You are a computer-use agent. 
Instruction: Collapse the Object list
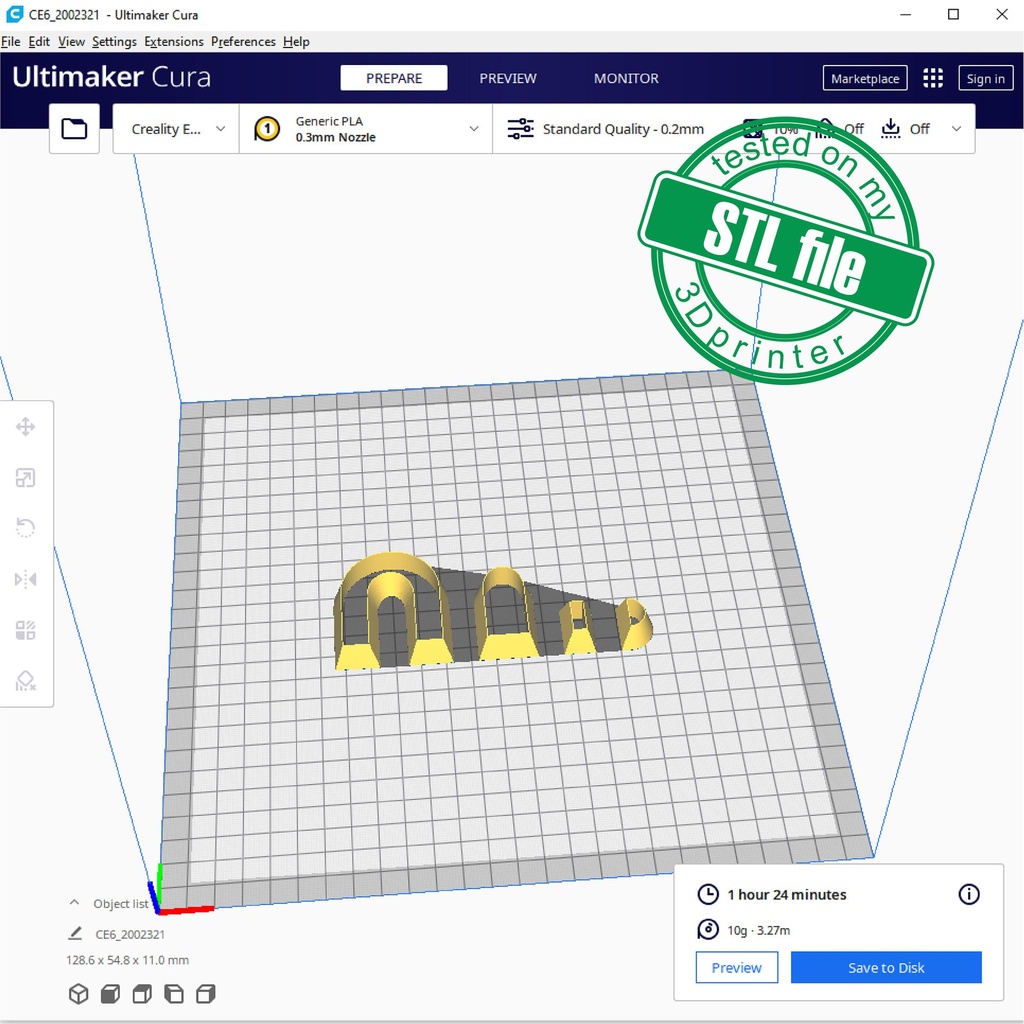pyautogui.click(x=74, y=903)
